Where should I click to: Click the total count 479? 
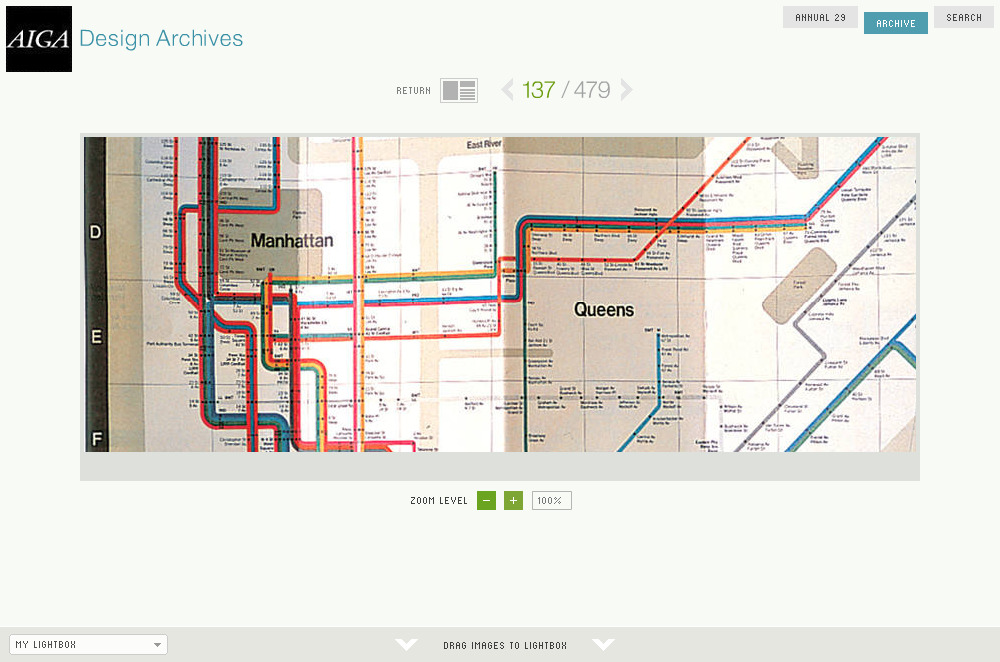592,90
